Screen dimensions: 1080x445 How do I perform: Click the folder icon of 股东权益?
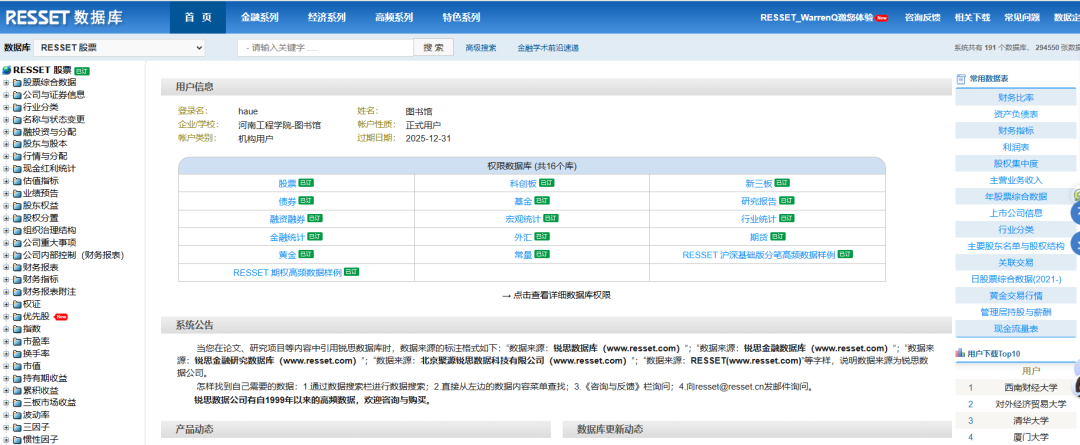coord(17,206)
